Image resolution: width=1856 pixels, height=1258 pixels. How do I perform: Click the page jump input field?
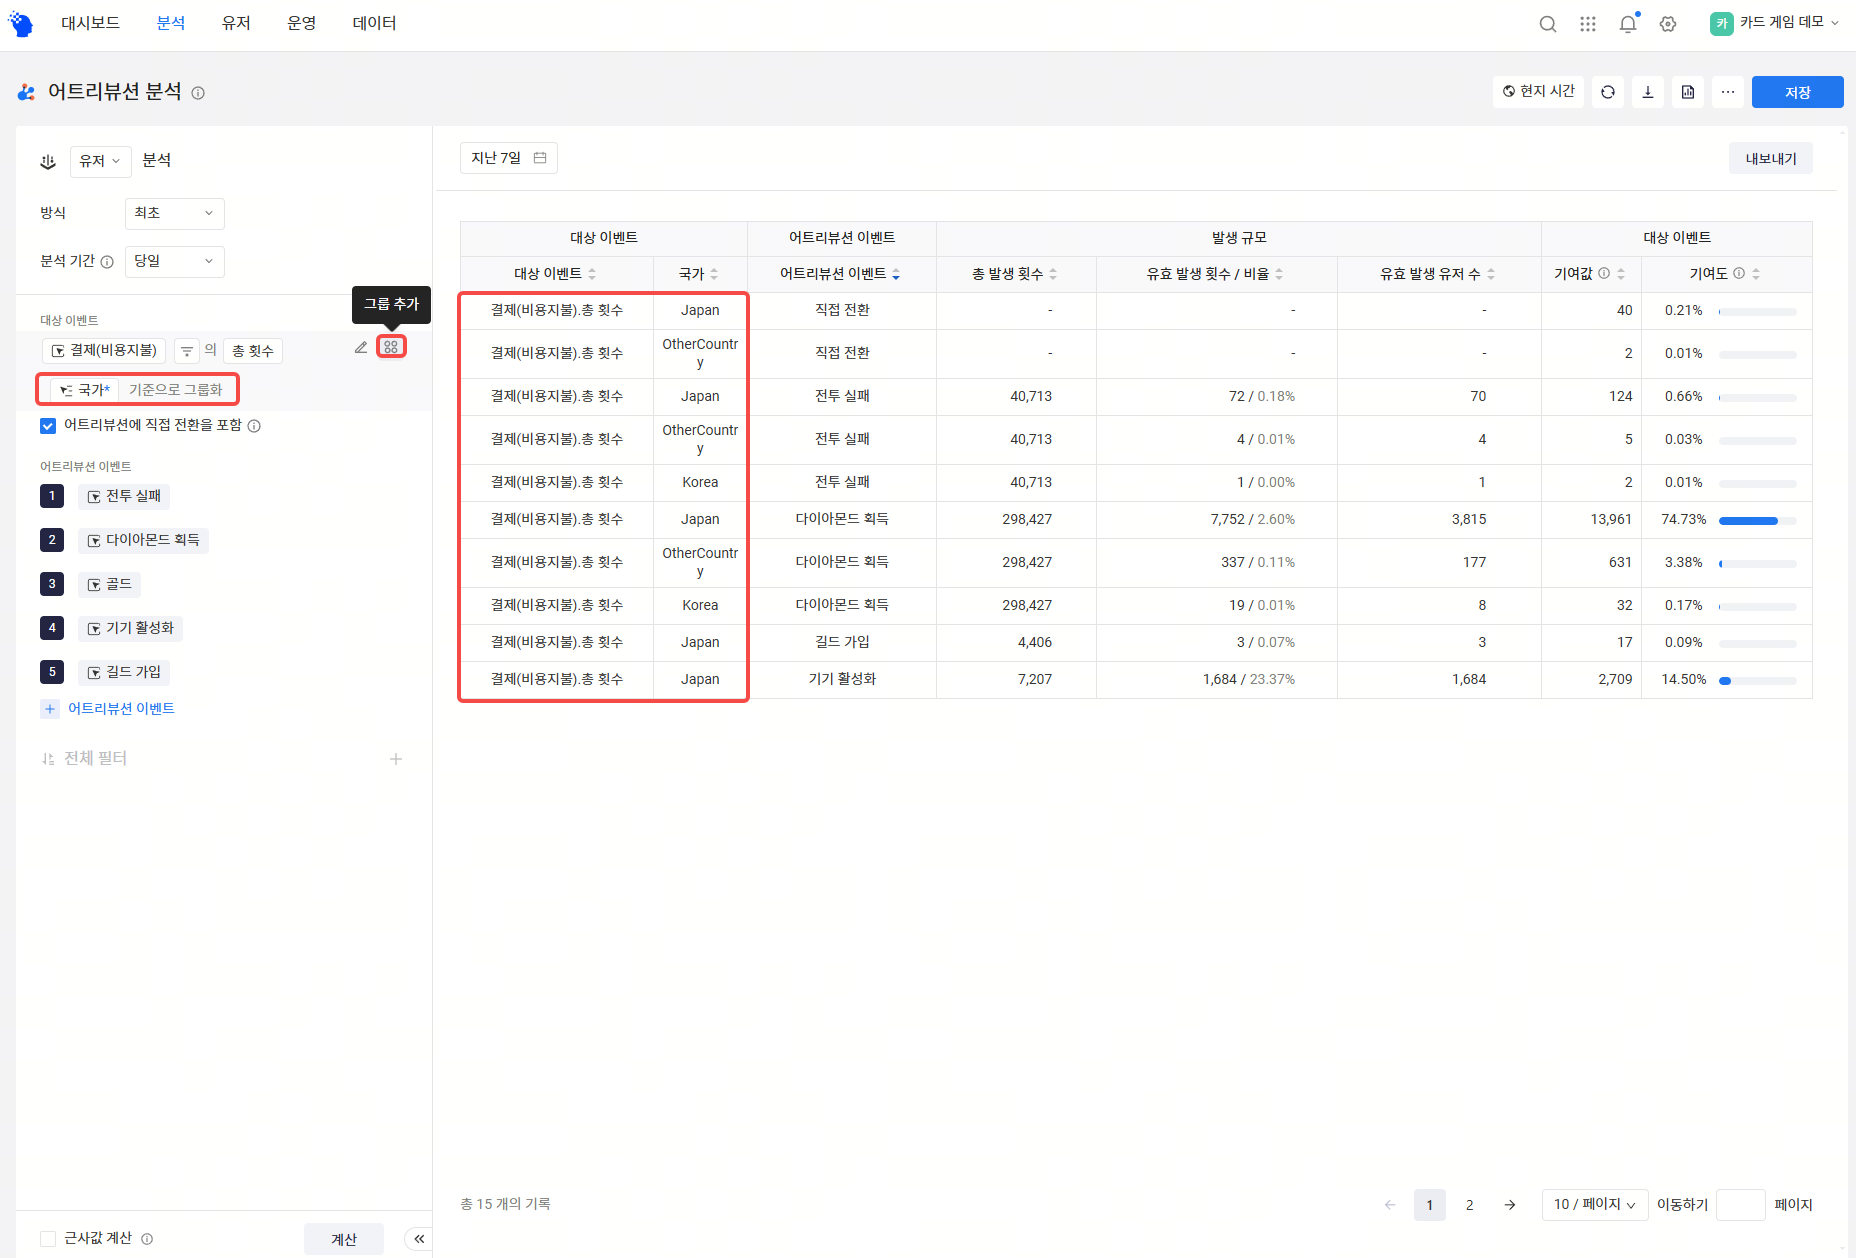click(1740, 1205)
